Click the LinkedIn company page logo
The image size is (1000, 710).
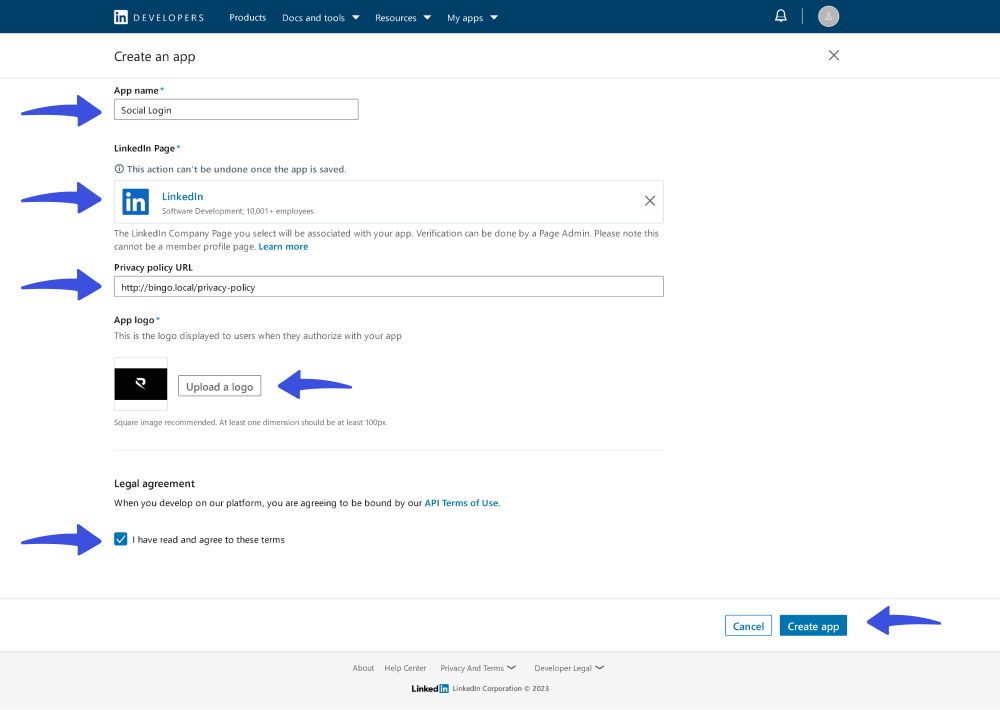point(135,202)
